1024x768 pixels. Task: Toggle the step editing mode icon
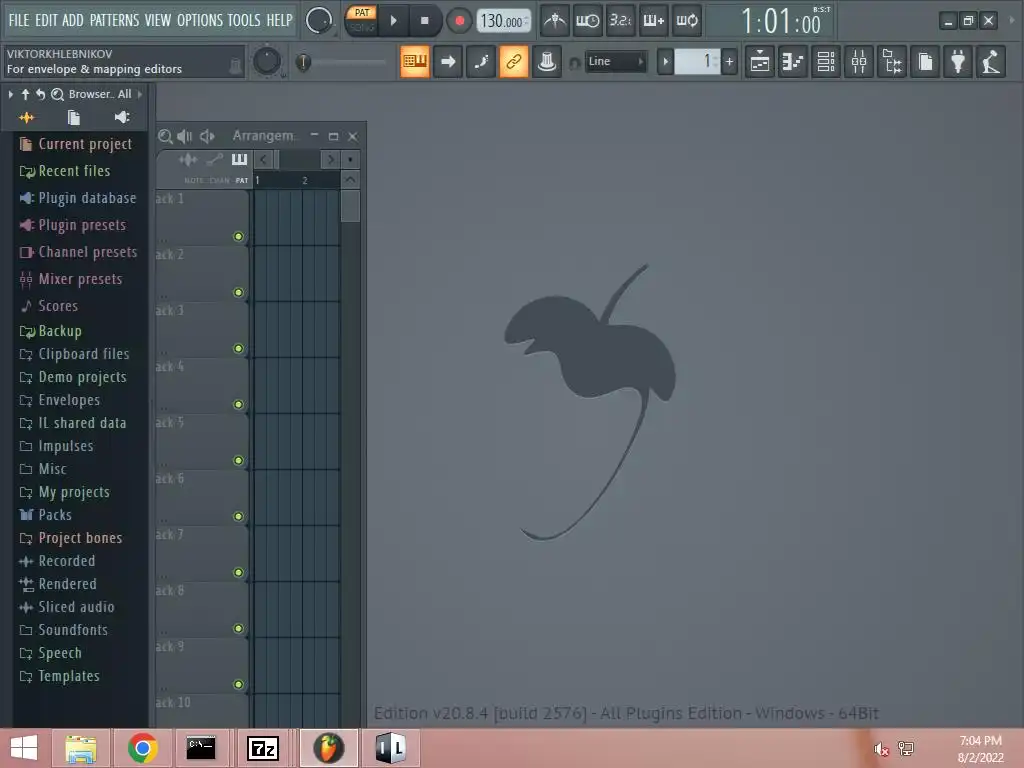(481, 62)
